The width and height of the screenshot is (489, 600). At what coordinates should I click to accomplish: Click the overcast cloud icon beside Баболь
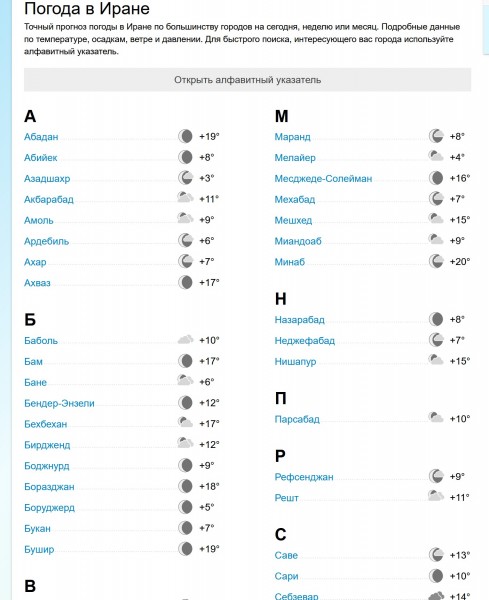pyautogui.click(x=186, y=339)
